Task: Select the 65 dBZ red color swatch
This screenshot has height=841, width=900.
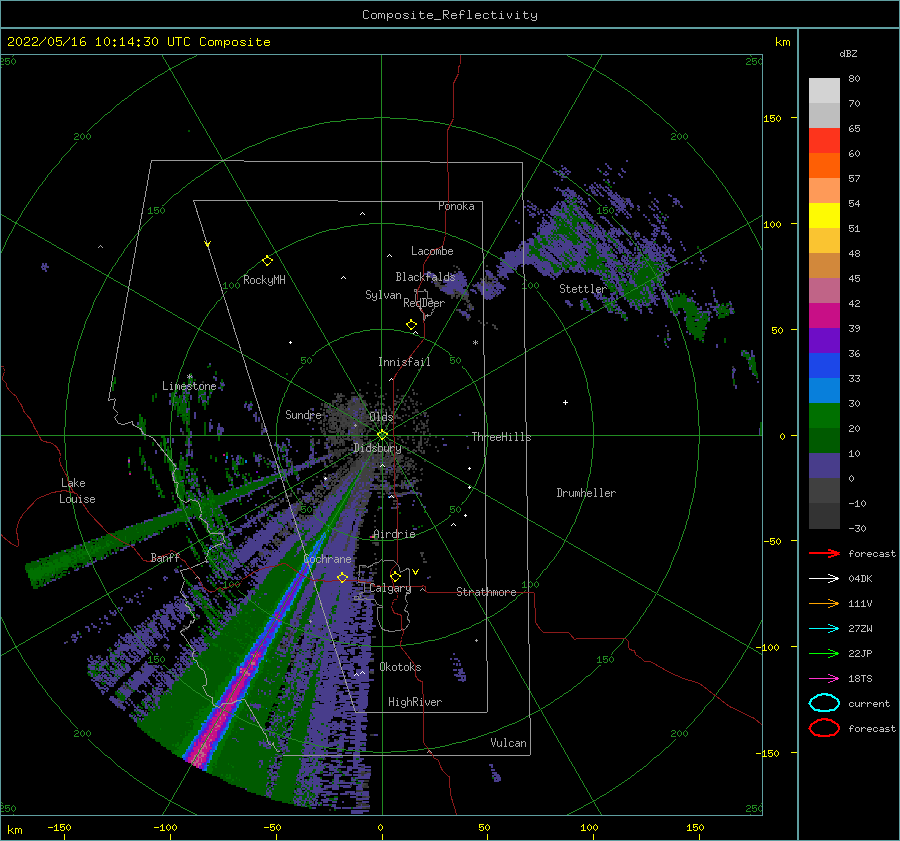Action: coord(824,141)
